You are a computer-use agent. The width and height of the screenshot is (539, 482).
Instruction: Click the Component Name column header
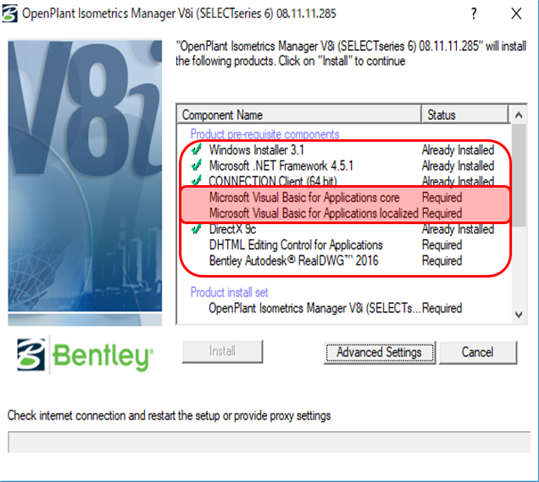299,115
